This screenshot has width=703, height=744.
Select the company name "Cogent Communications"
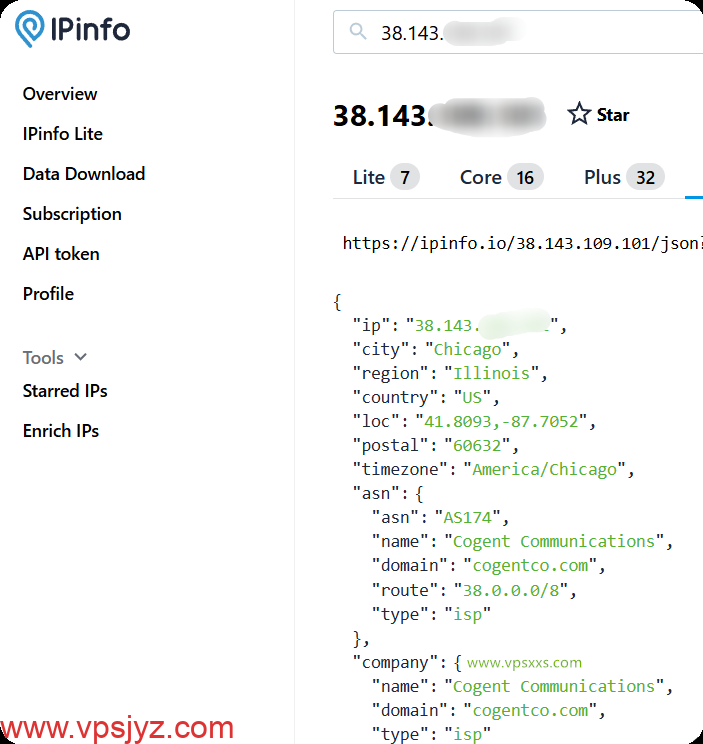pos(554,687)
